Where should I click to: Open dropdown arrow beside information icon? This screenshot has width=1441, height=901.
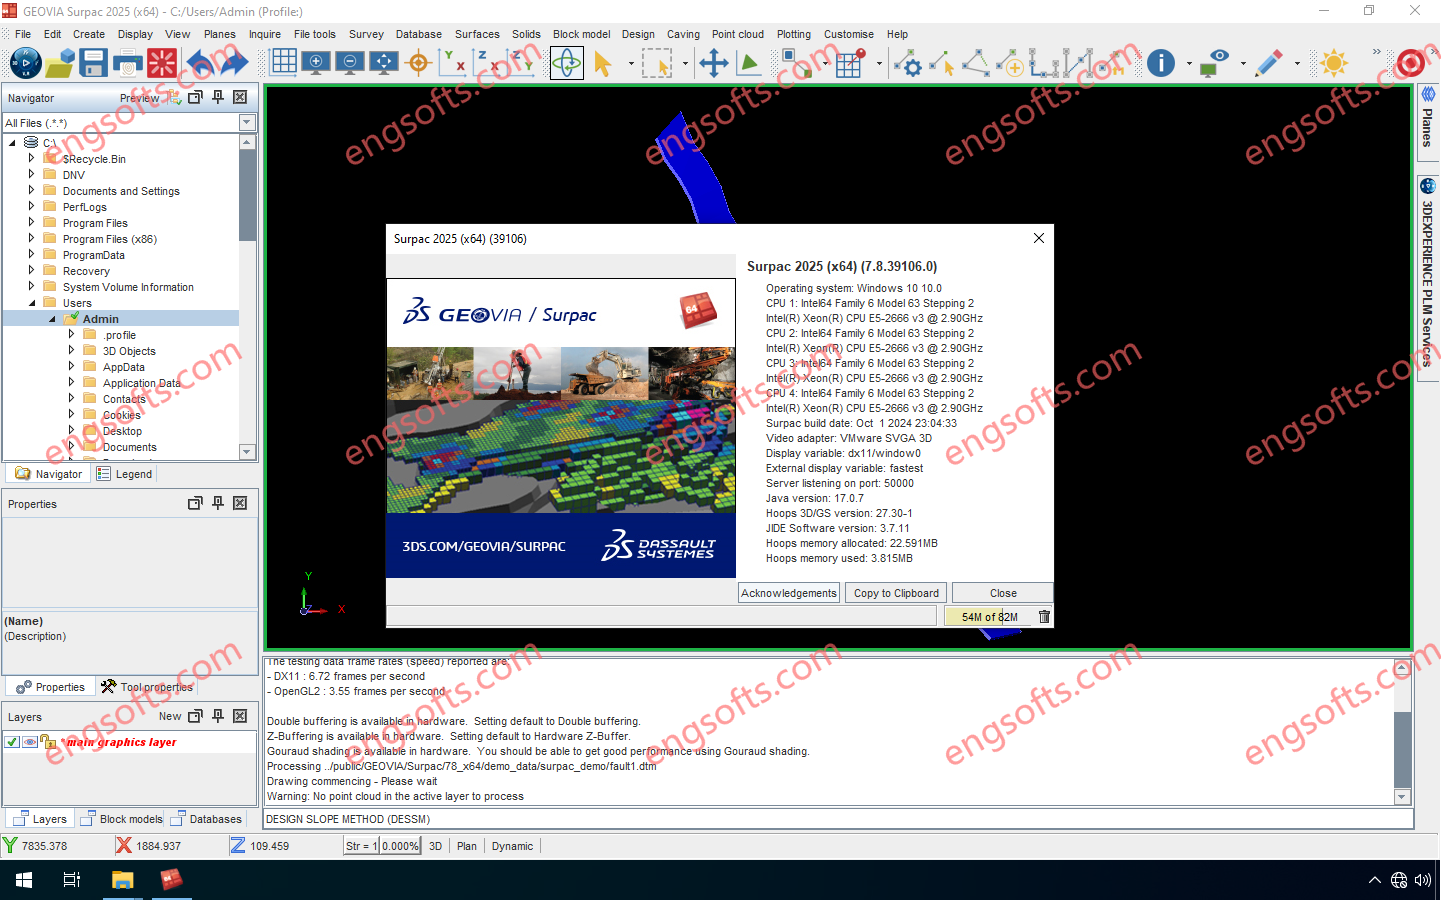[1189, 63]
